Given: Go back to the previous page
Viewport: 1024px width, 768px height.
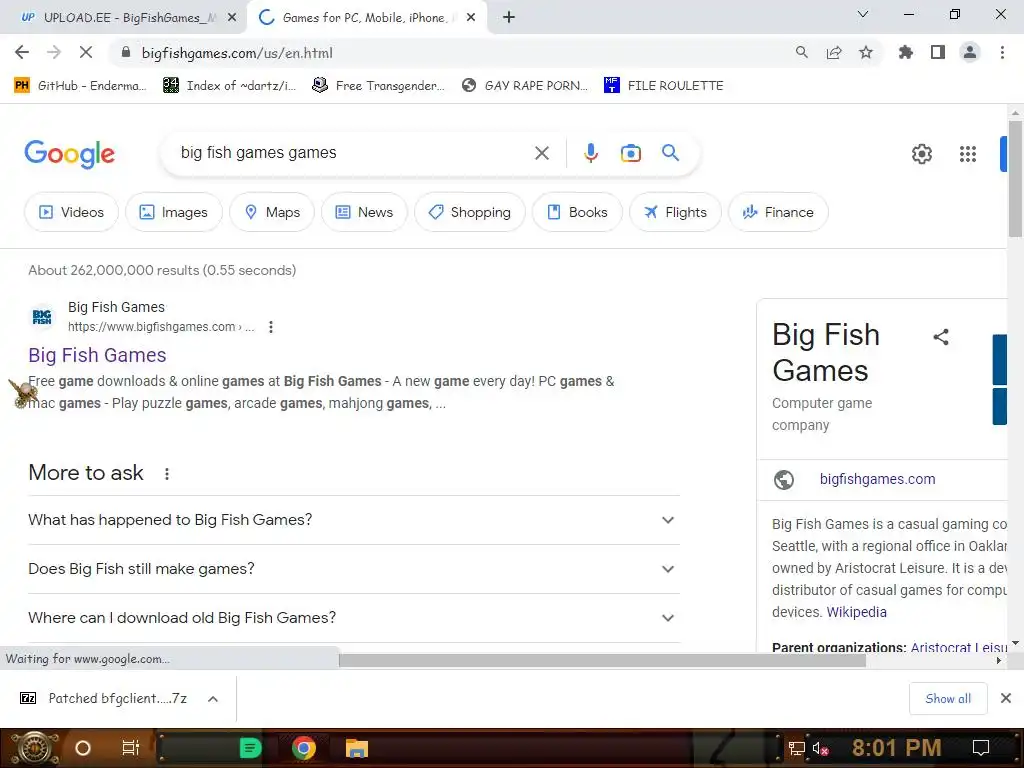Looking at the screenshot, I should pyautogui.click(x=22, y=52).
